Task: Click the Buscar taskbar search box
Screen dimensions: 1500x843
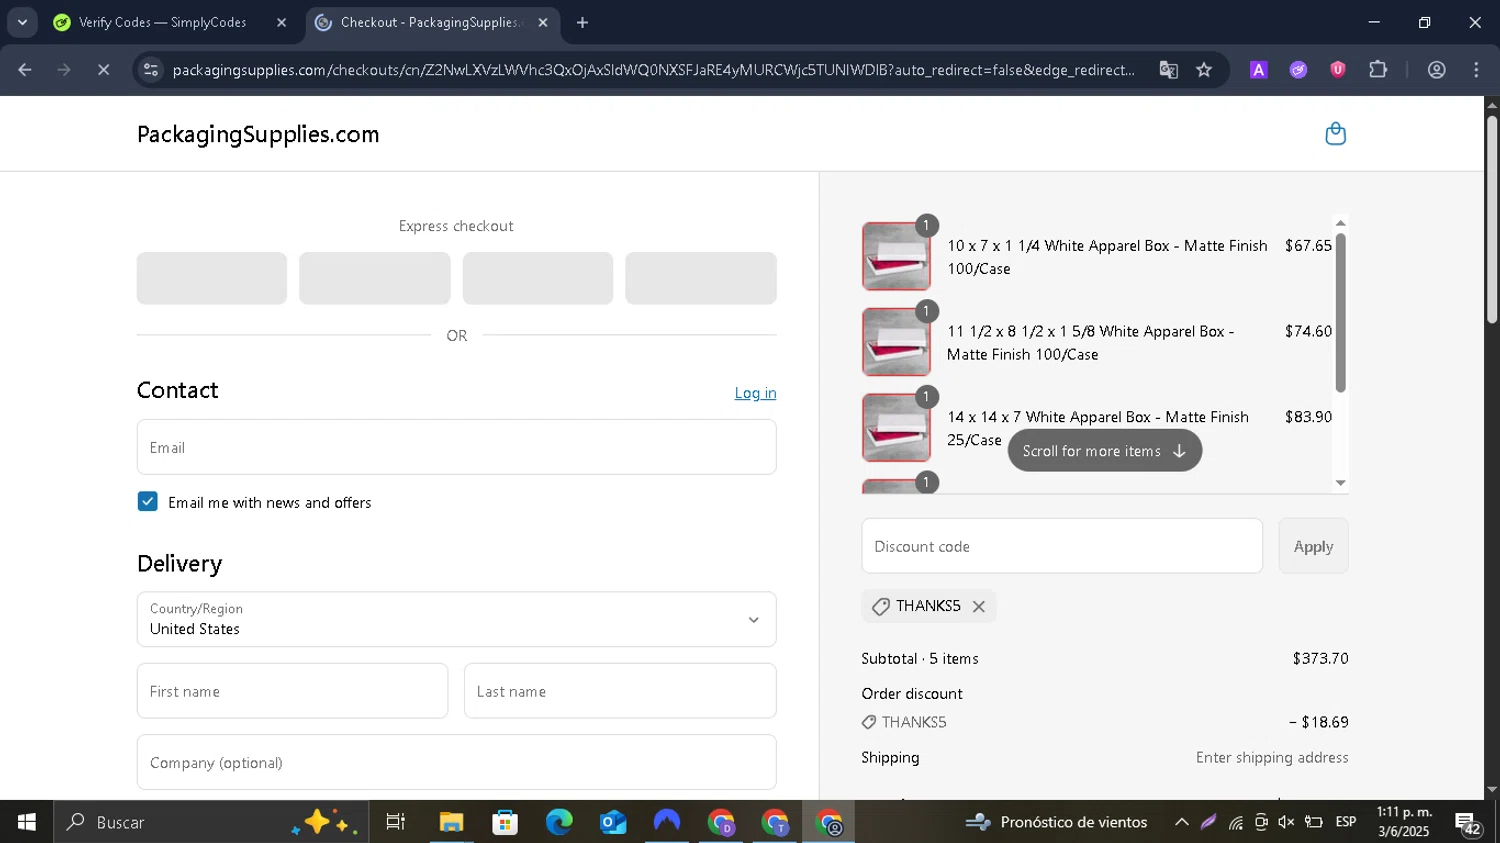Action: tap(210, 822)
